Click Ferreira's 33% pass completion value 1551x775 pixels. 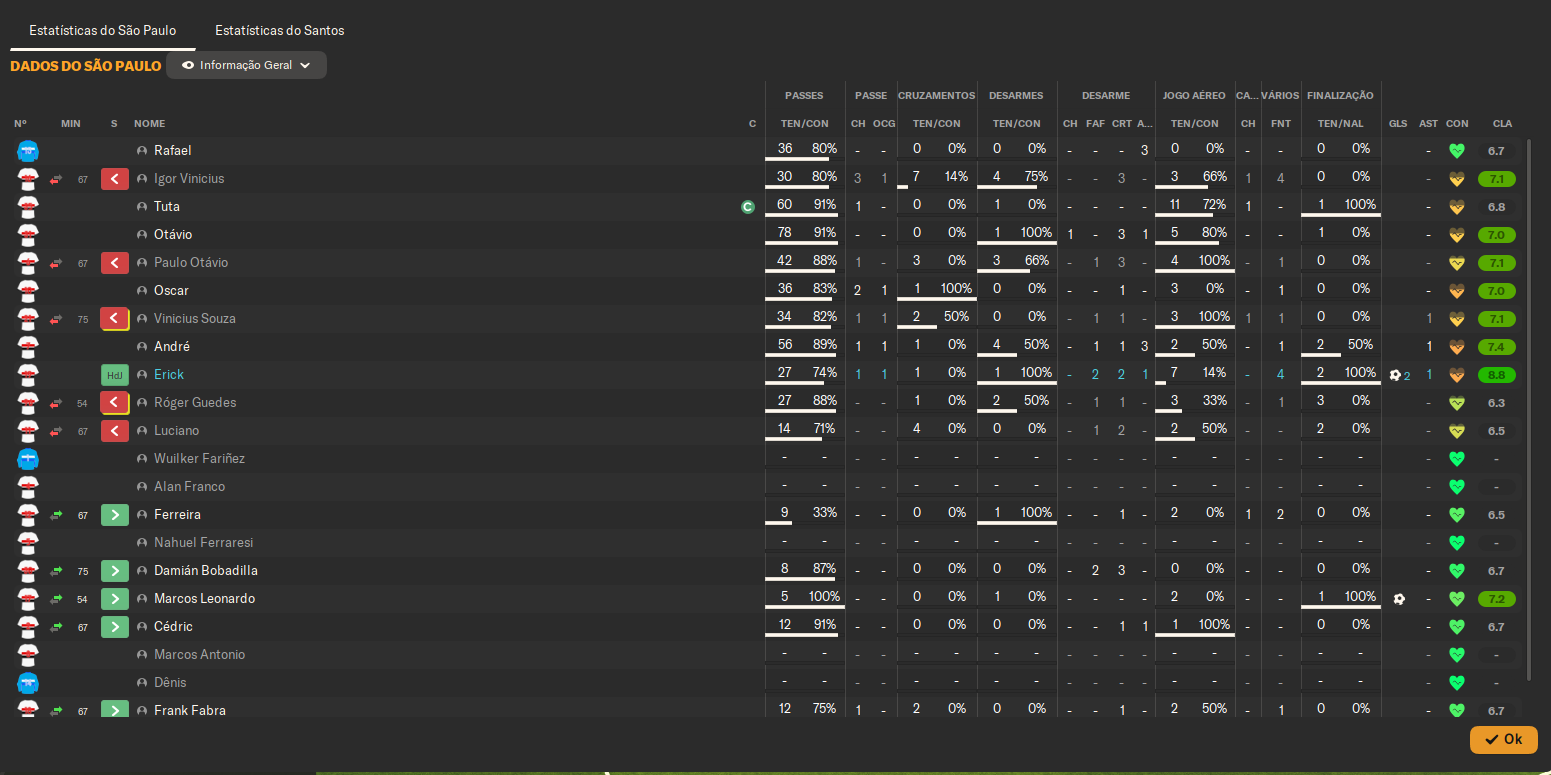(x=825, y=513)
